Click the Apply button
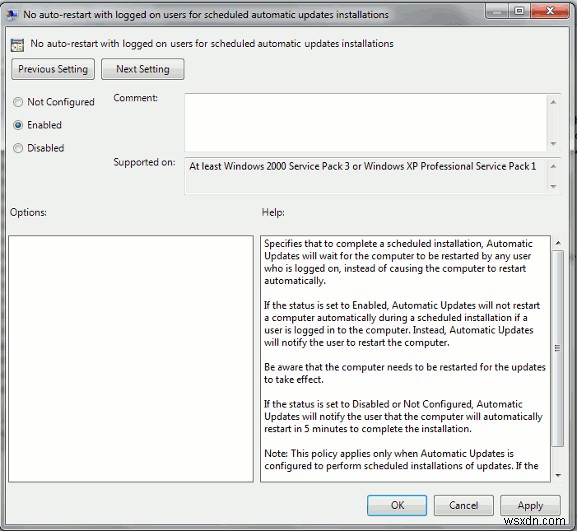The height and width of the screenshot is (531, 577). pyautogui.click(x=530, y=505)
